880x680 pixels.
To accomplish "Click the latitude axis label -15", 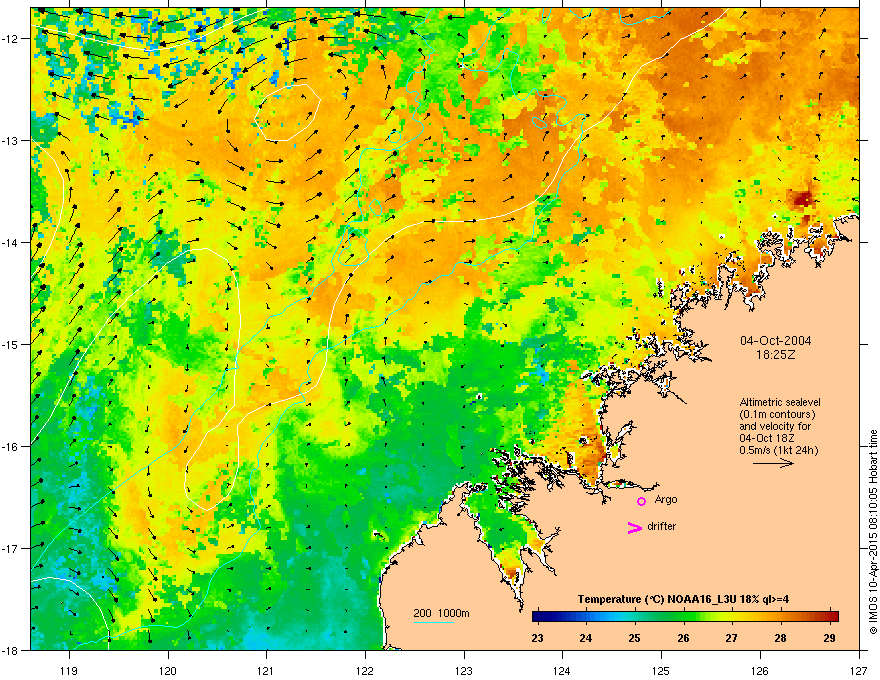I will [10, 344].
